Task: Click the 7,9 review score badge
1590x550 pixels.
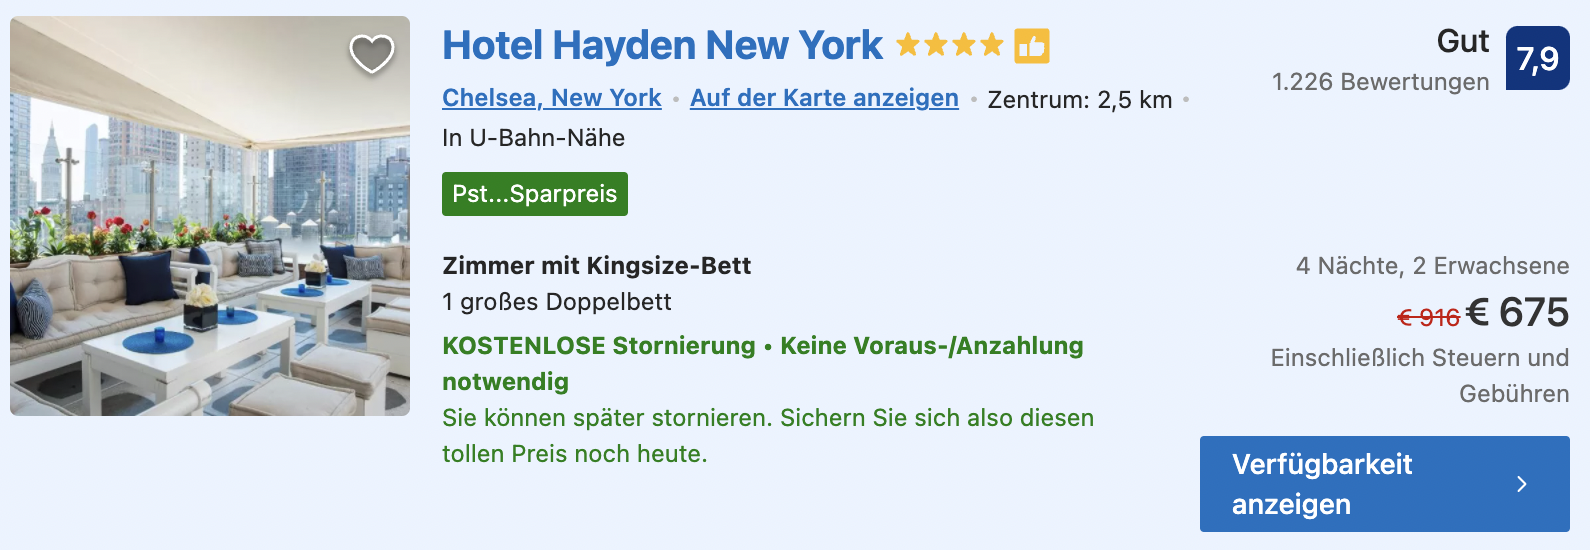Action: coord(1538,58)
